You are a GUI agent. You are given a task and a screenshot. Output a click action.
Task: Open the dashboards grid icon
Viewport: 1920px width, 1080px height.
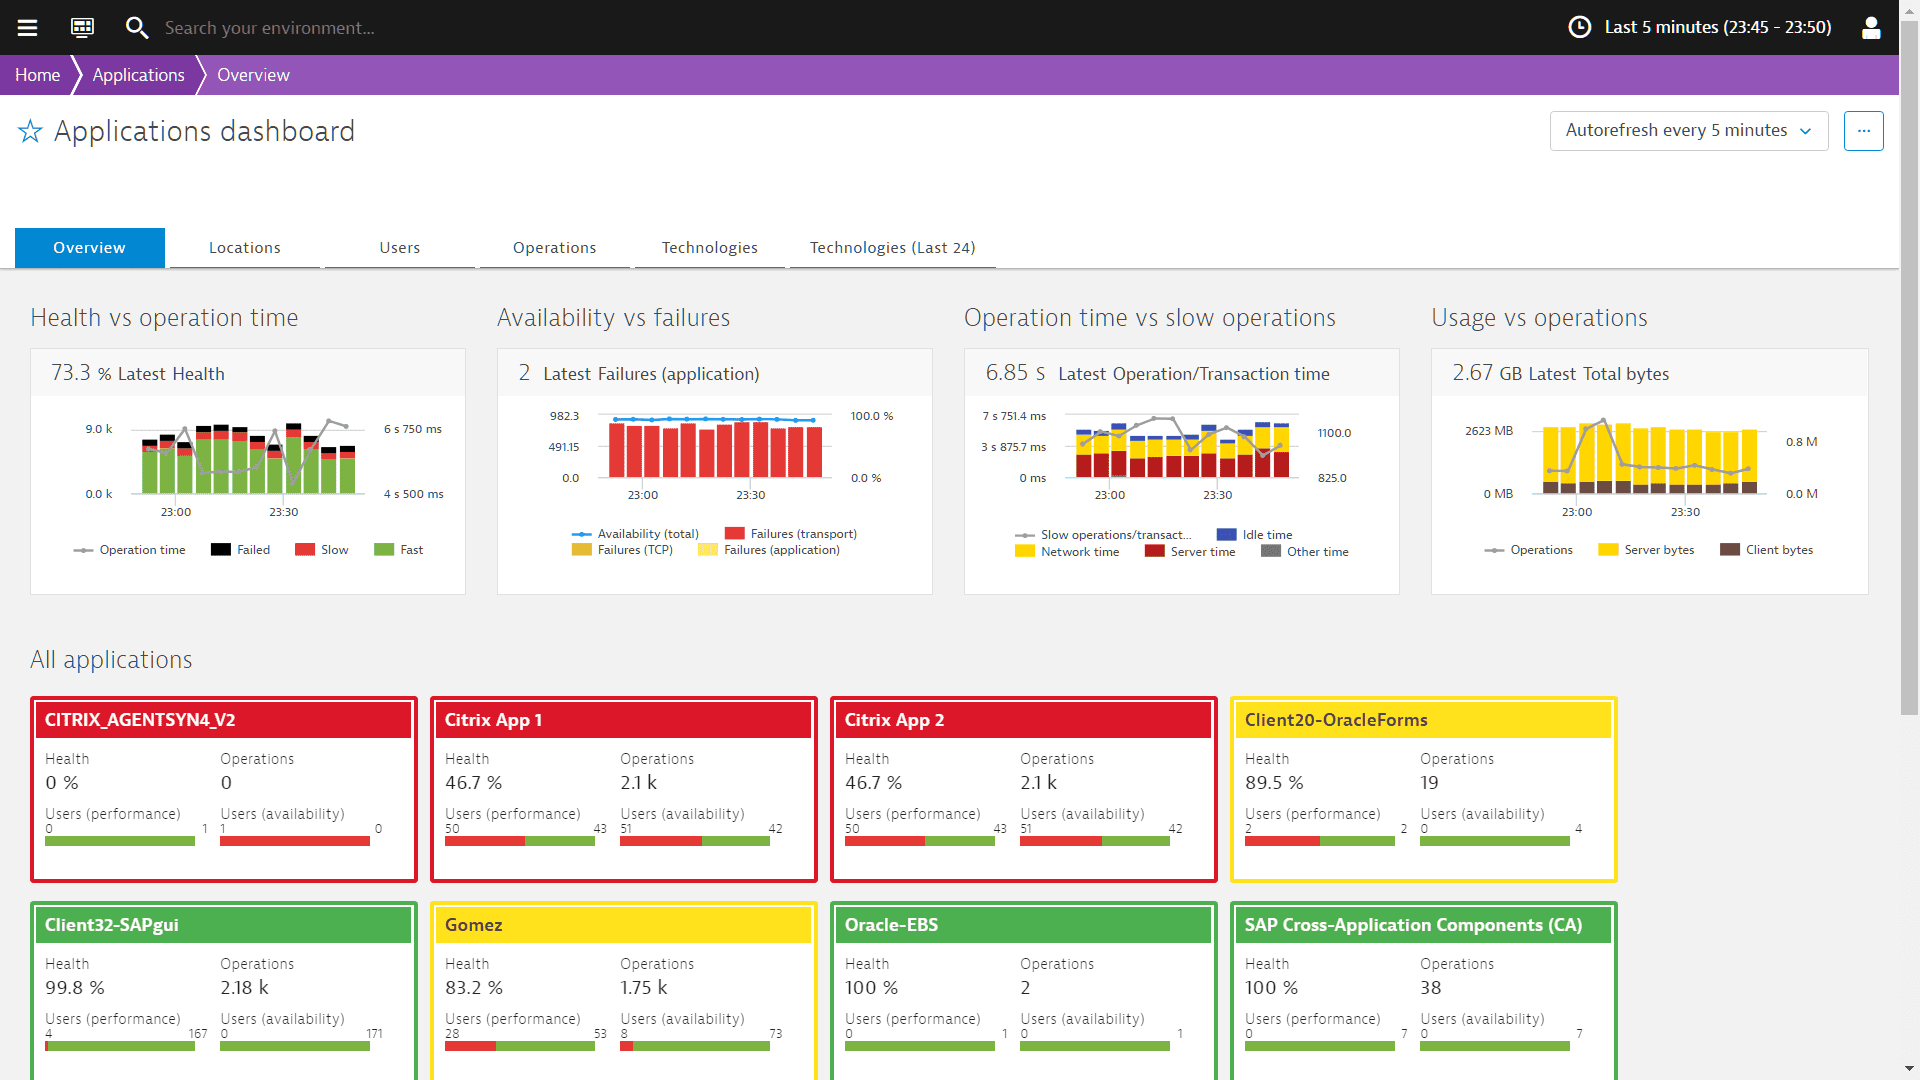click(x=82, y=27)
